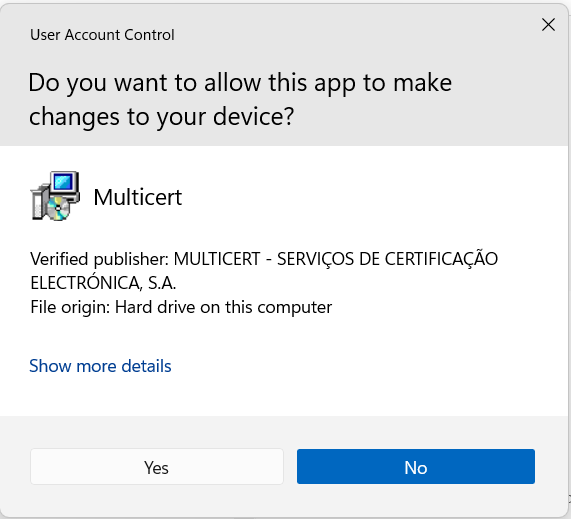The image size is (571, 519).
Task: Expand Show more details
Action: tap(100, 366)
